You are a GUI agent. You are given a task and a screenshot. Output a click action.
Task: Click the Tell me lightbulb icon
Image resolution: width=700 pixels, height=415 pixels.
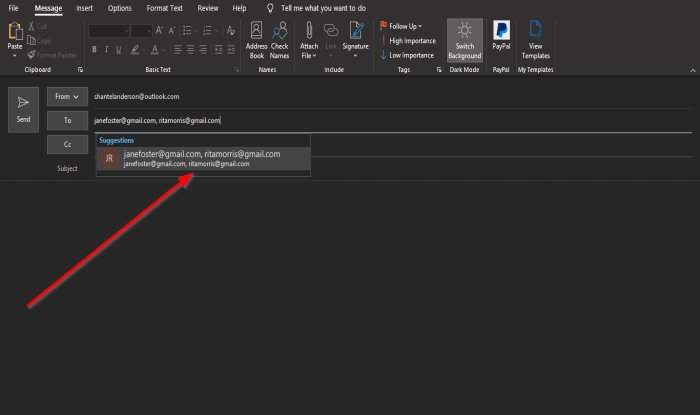[x=270, y=8]
